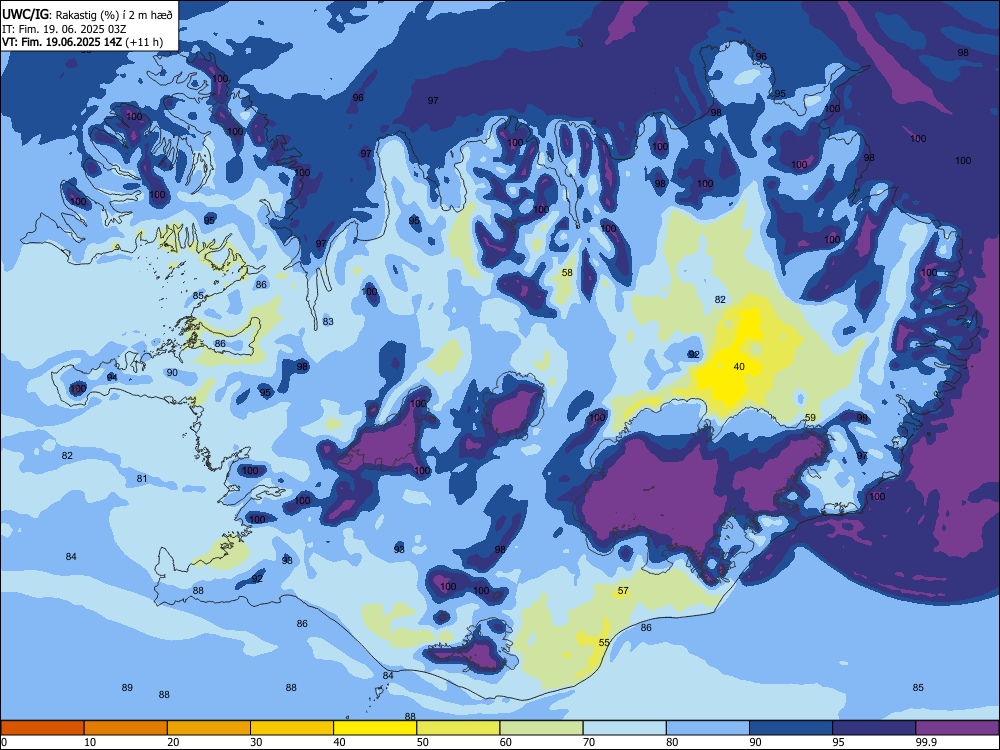Click the '83' humidity value on the map

328,322
